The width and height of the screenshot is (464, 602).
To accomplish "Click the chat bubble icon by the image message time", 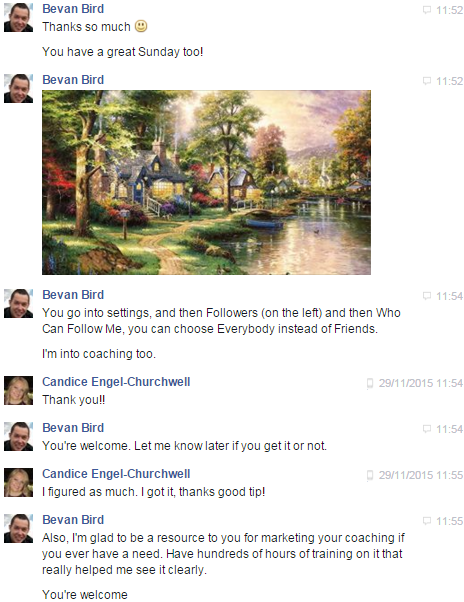I will click(426, 81).
